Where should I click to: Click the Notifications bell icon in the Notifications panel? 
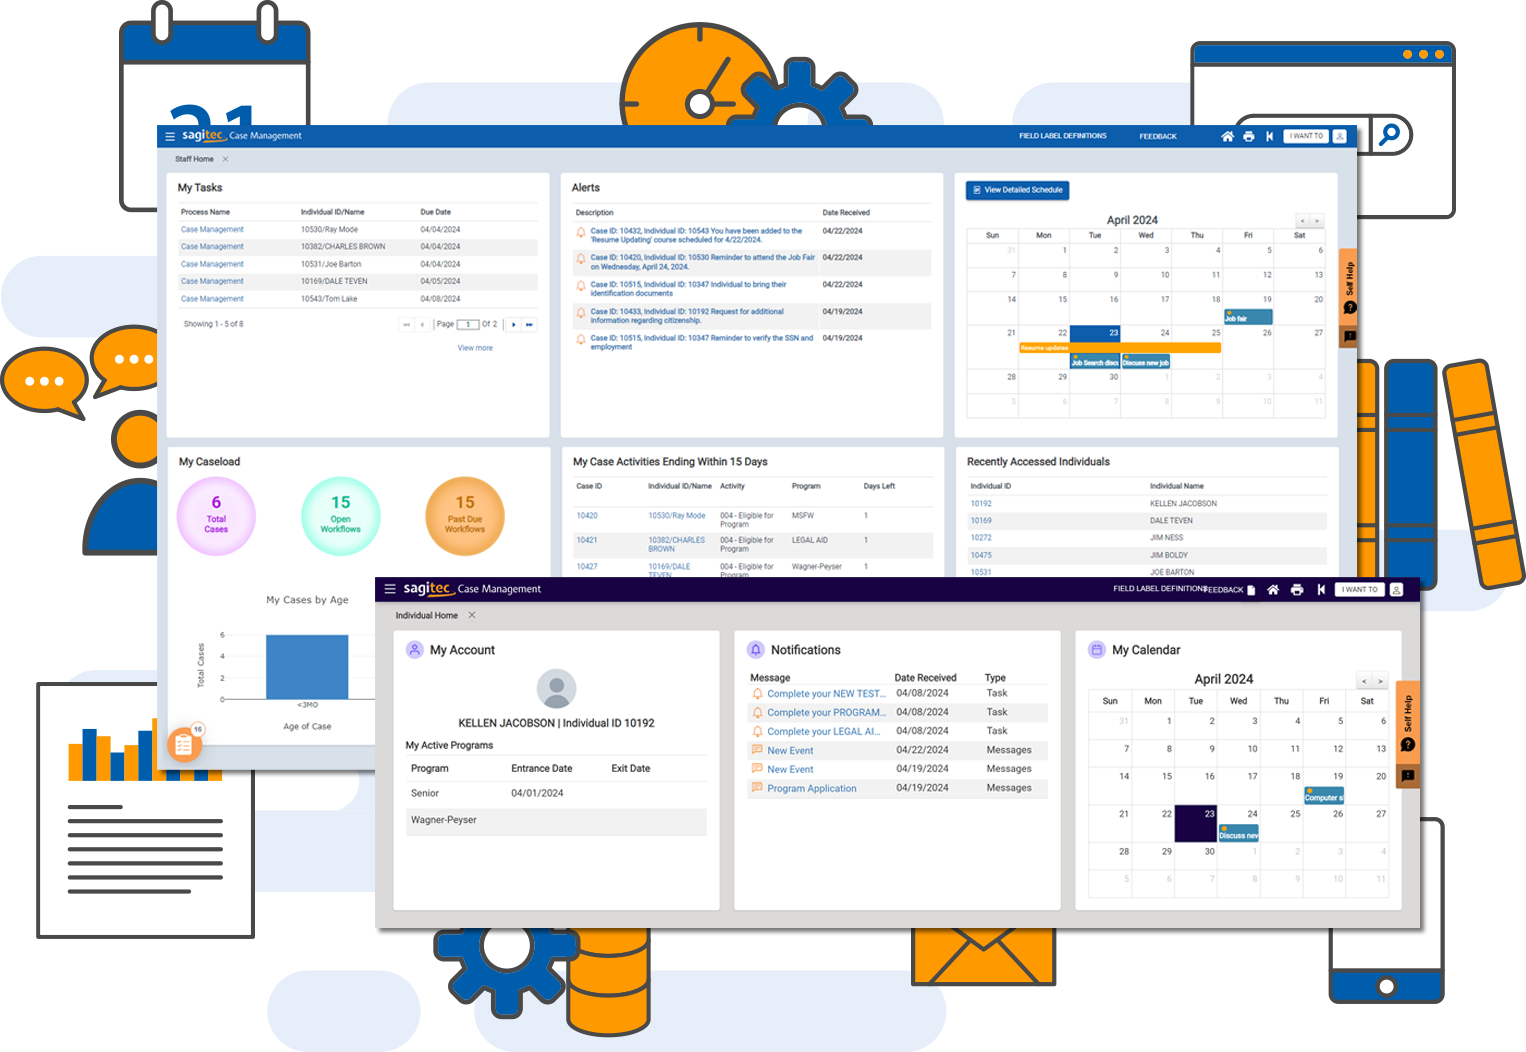point(756,649)
